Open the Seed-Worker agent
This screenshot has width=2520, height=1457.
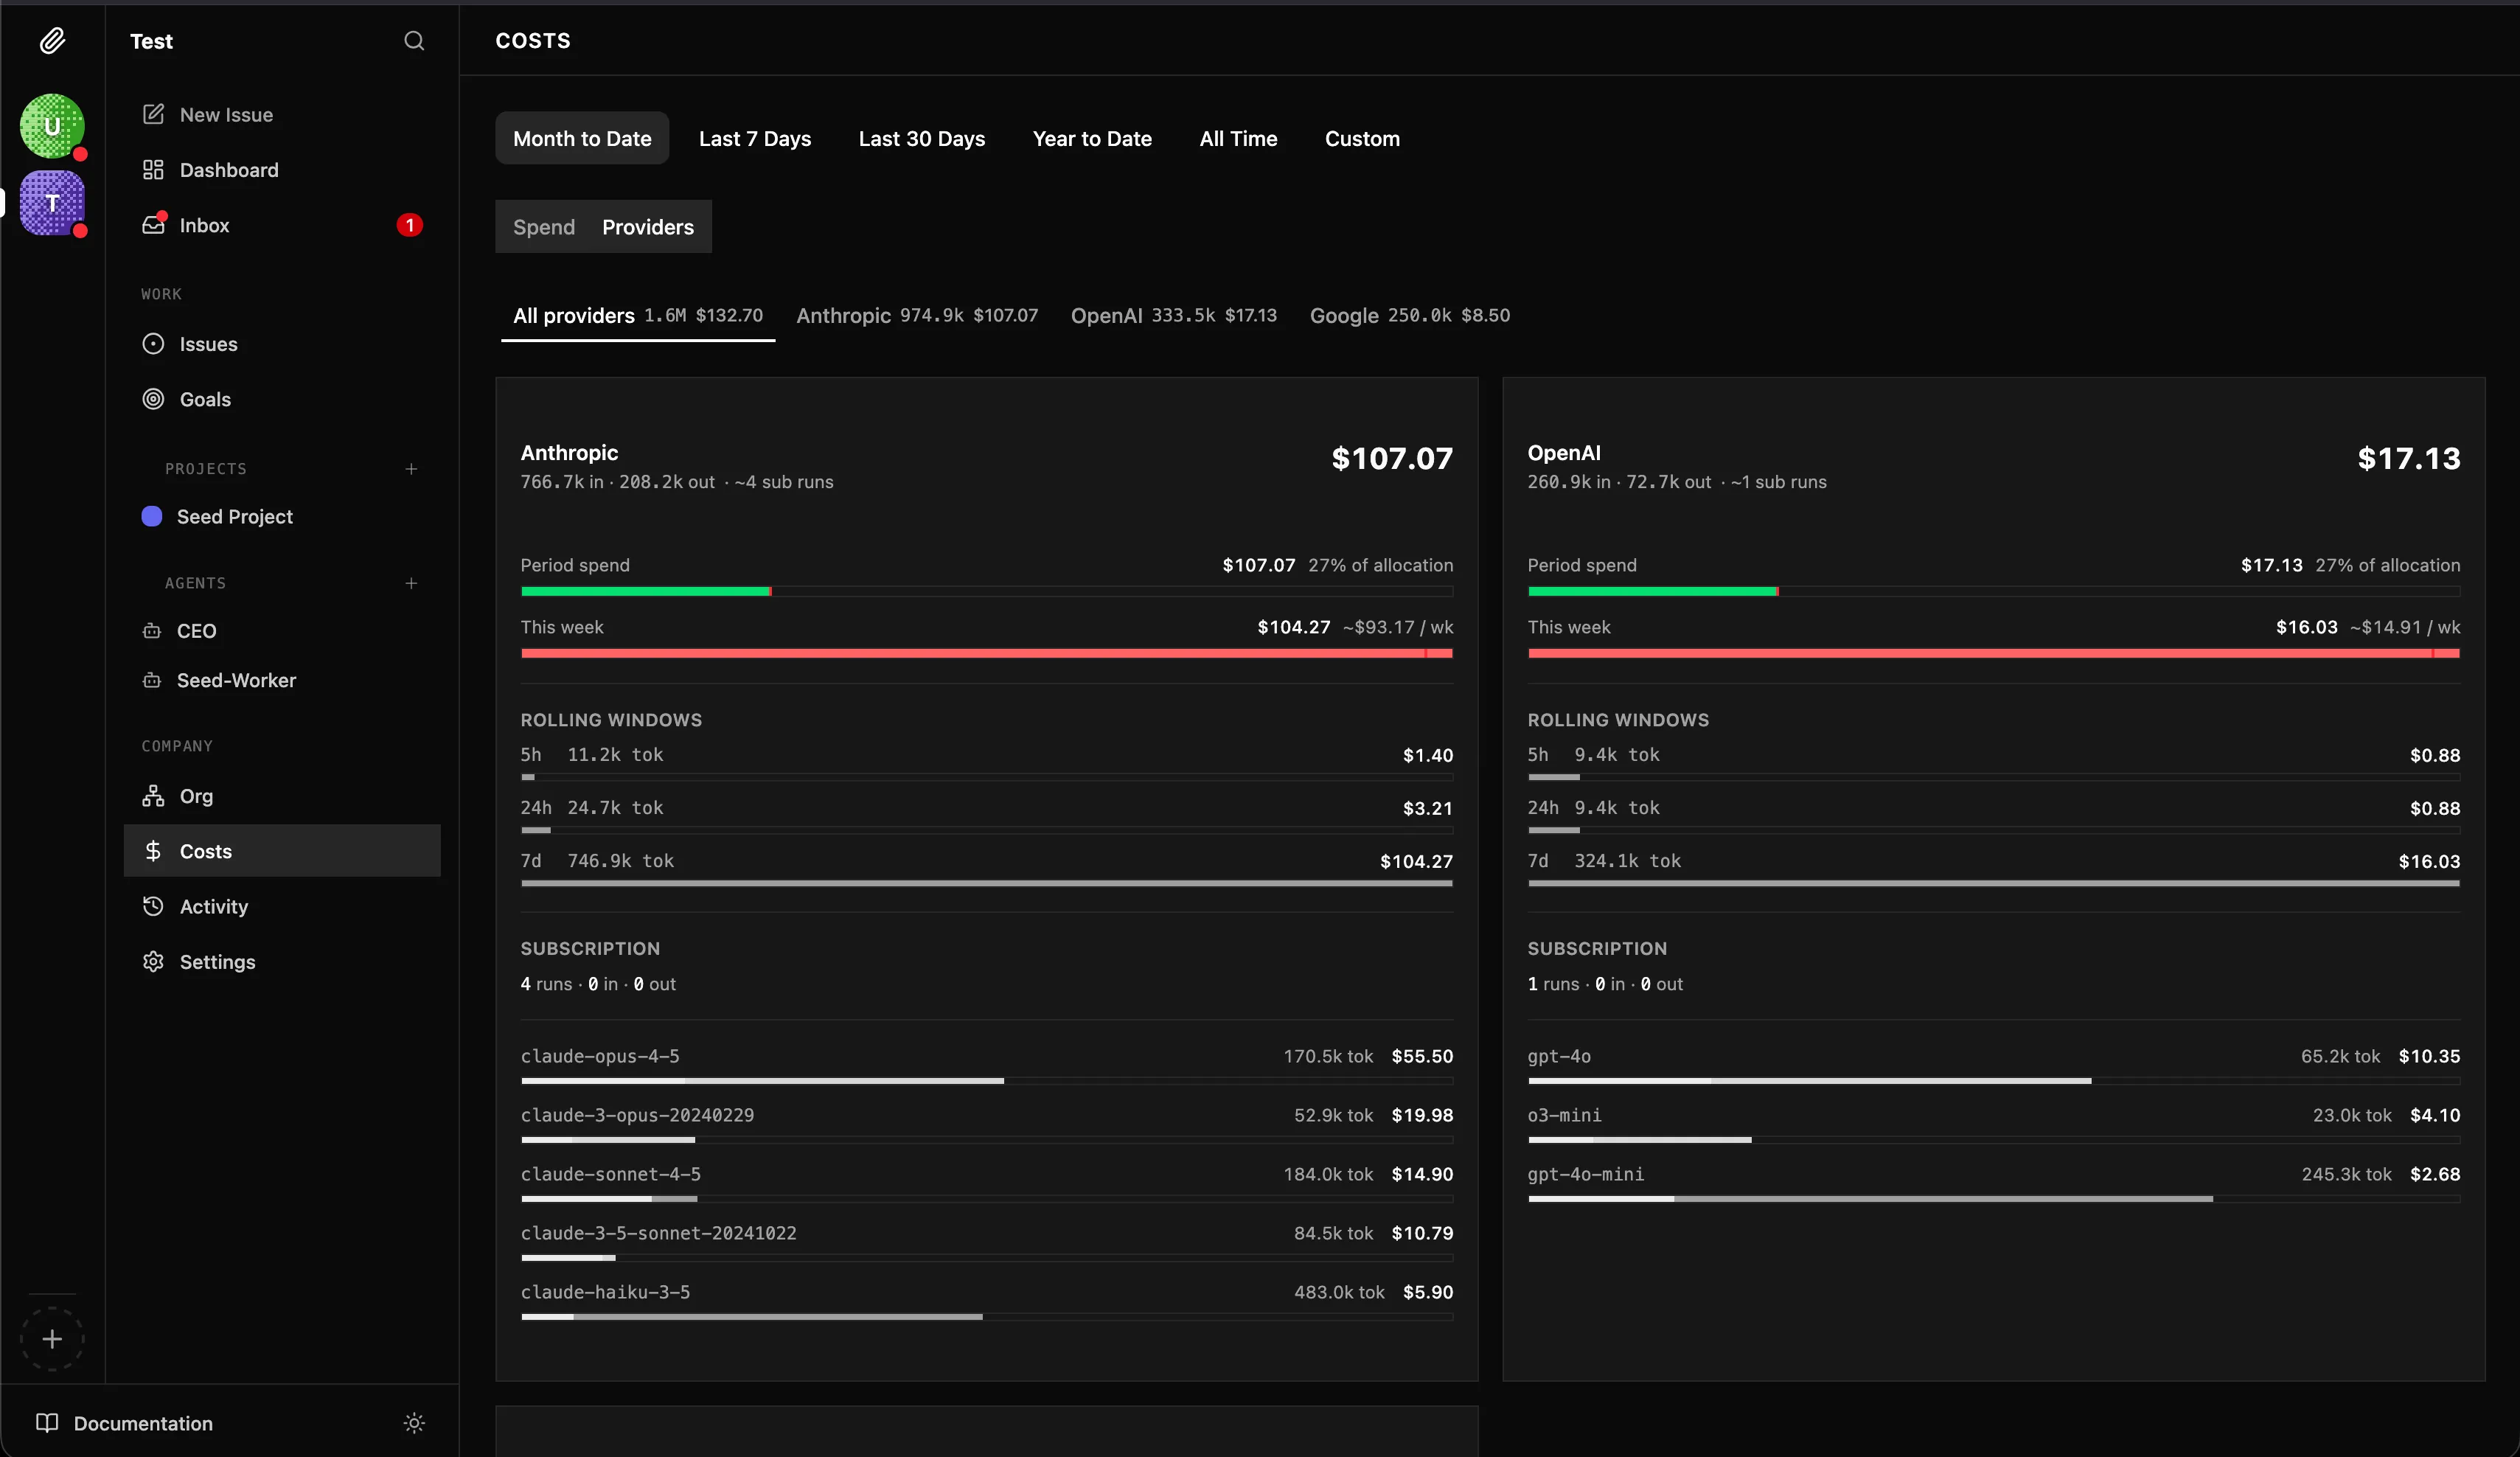tap(282, 680)
